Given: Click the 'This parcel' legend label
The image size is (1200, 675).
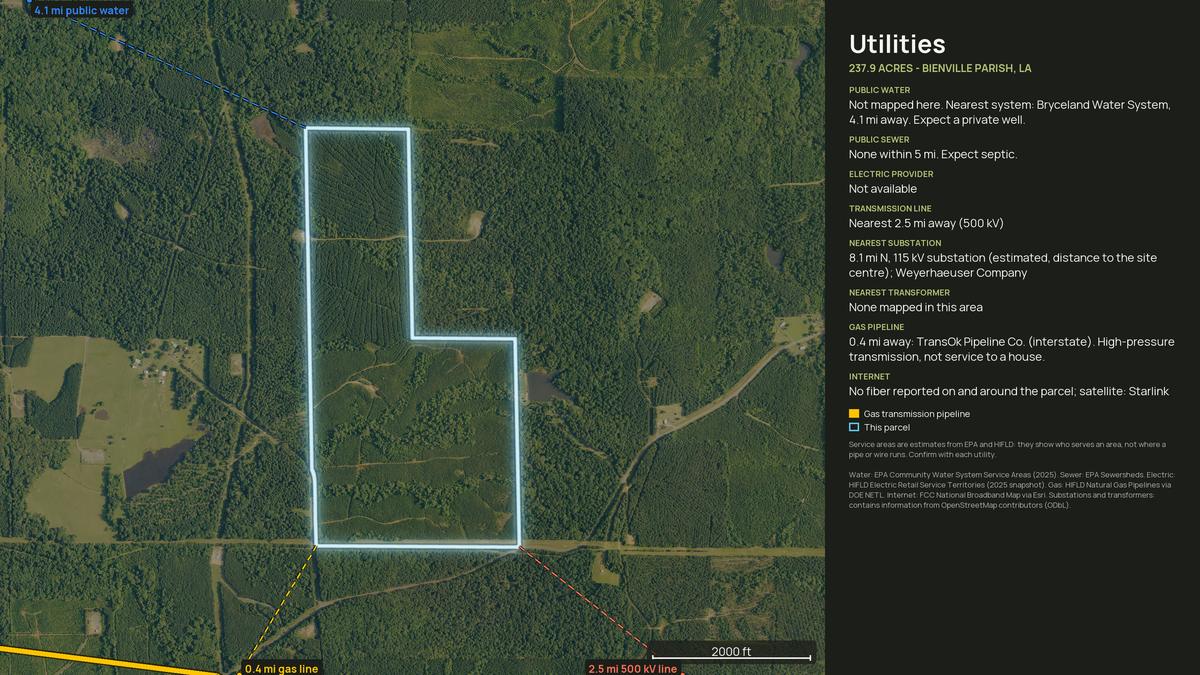Looking at the screenshot, I should tap(887, 427).
